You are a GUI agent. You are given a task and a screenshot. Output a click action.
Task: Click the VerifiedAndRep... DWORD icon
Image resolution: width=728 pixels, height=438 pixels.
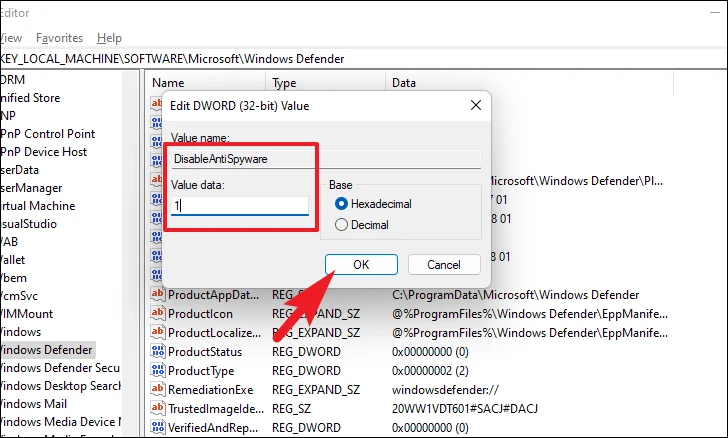(157, 427)
